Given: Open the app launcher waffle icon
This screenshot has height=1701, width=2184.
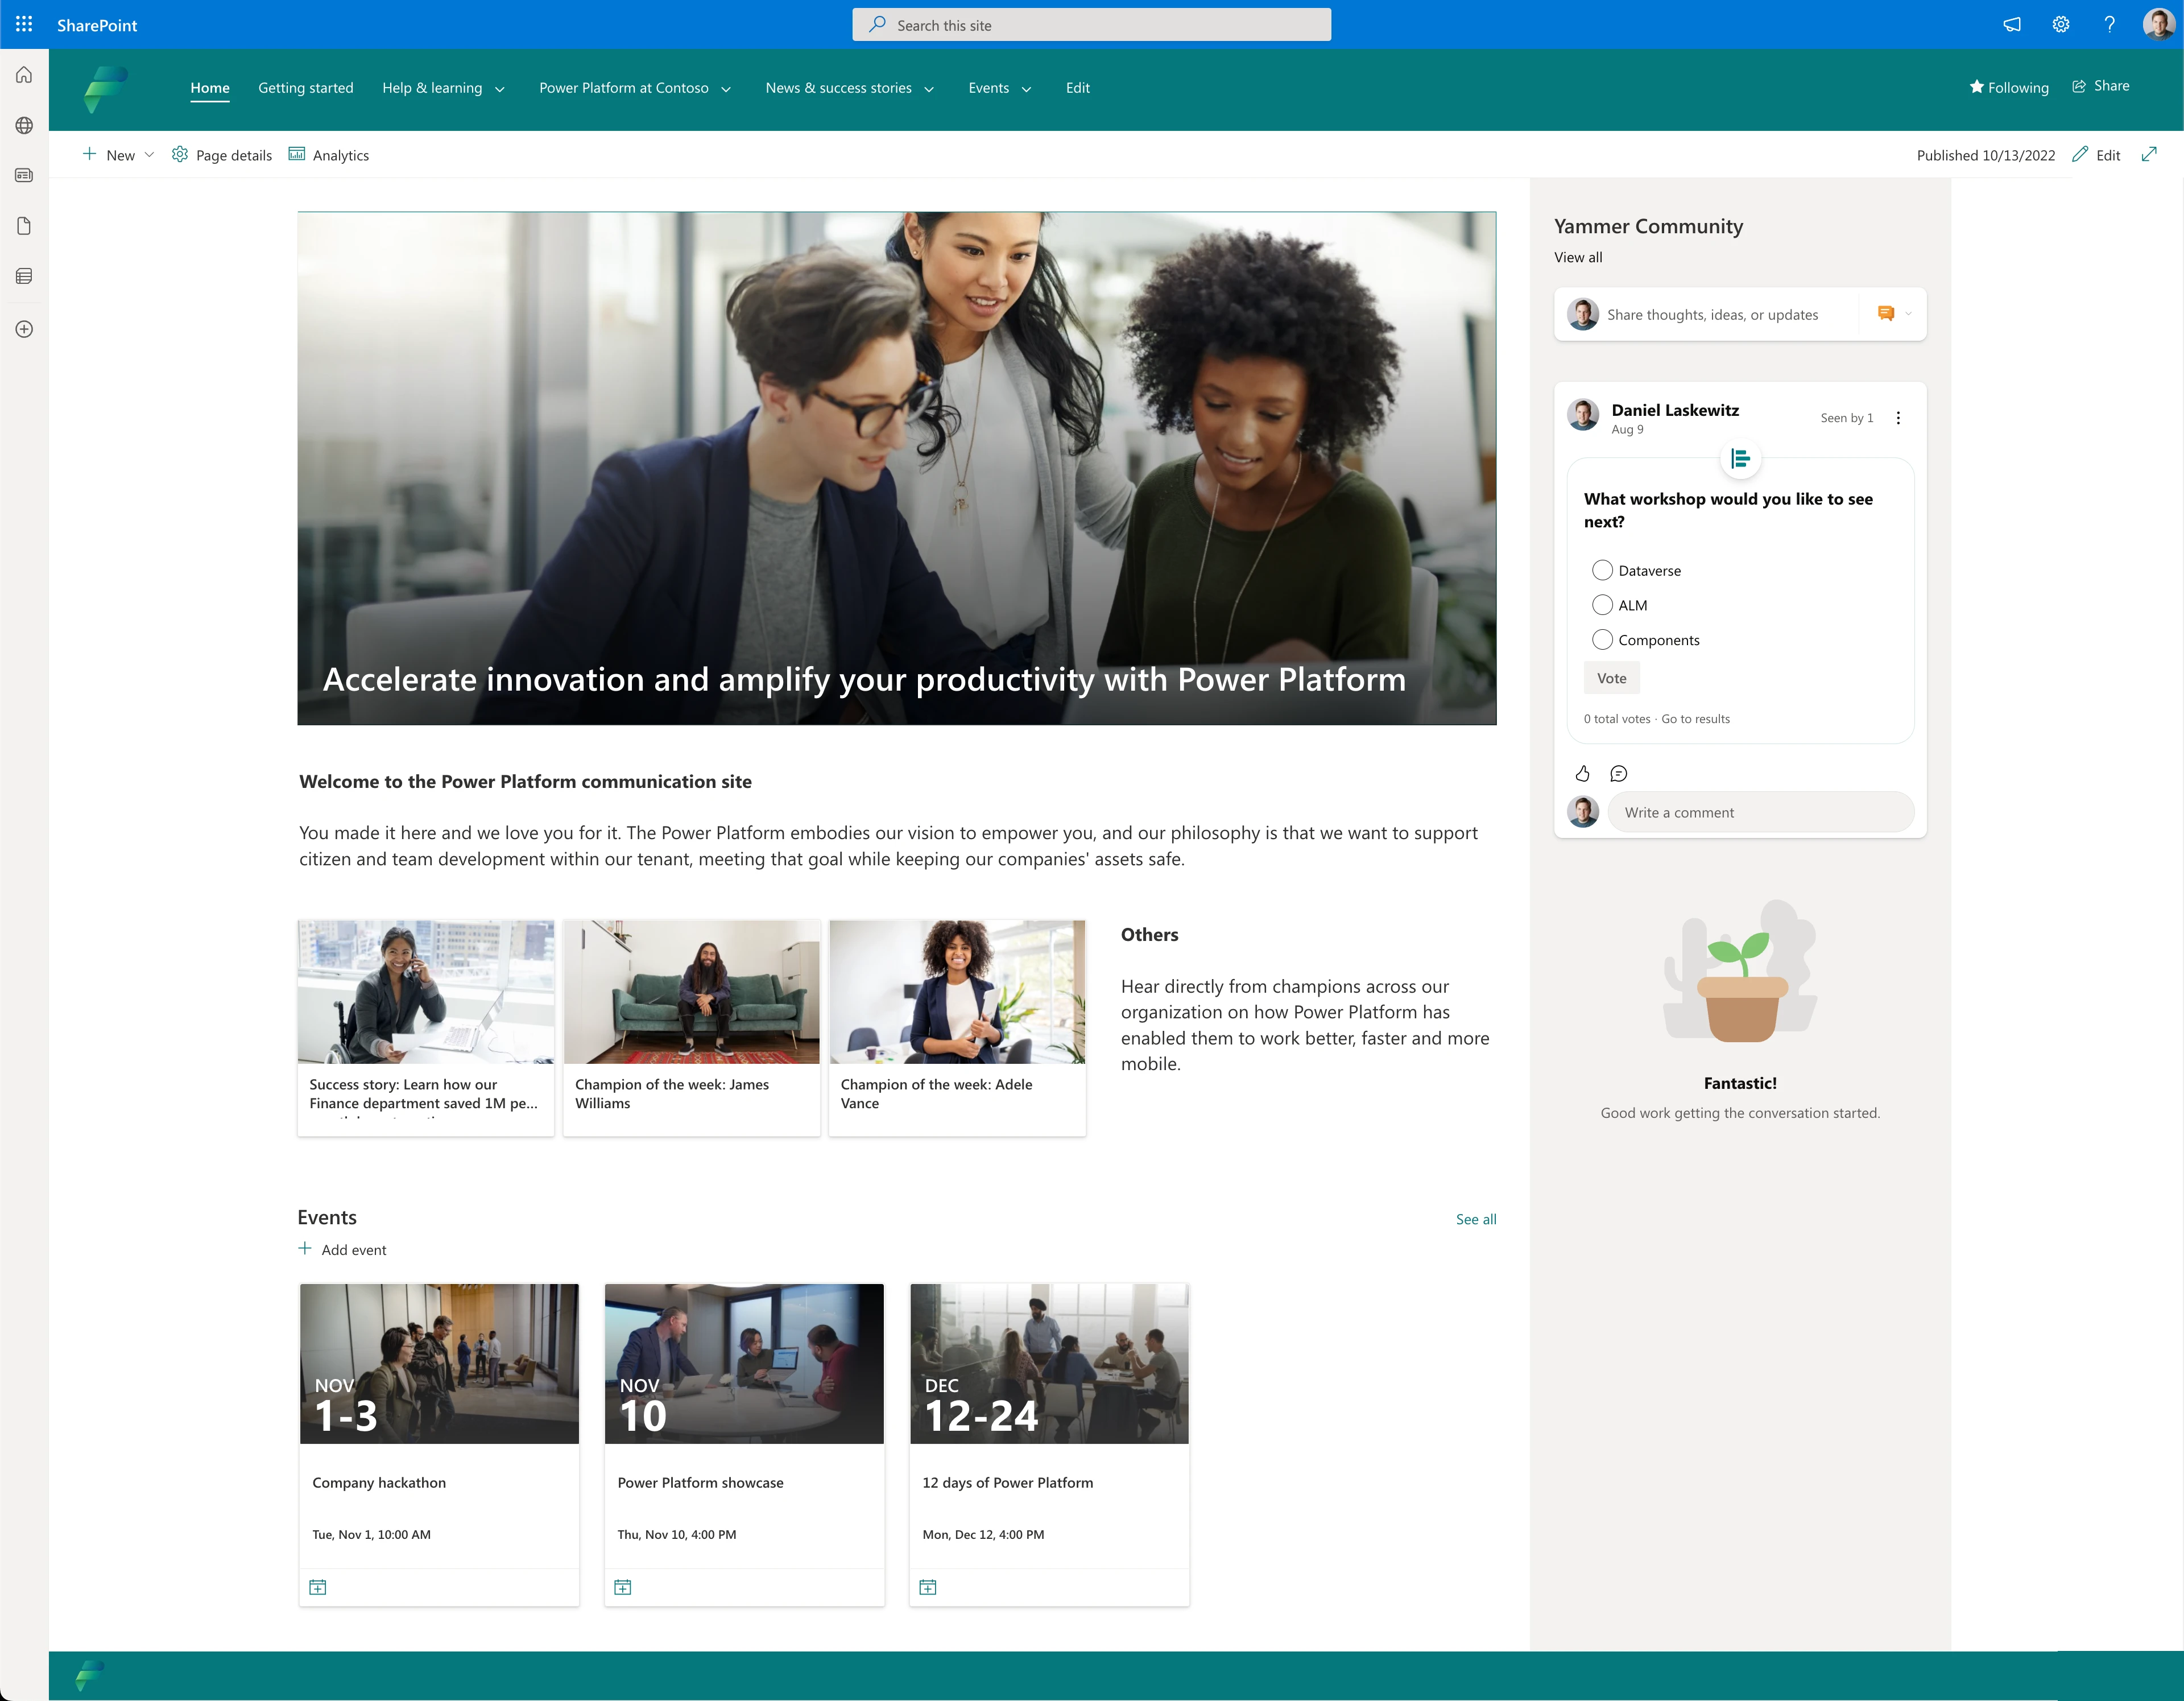Looking at the screenshot, I should [x=24, y=24].
